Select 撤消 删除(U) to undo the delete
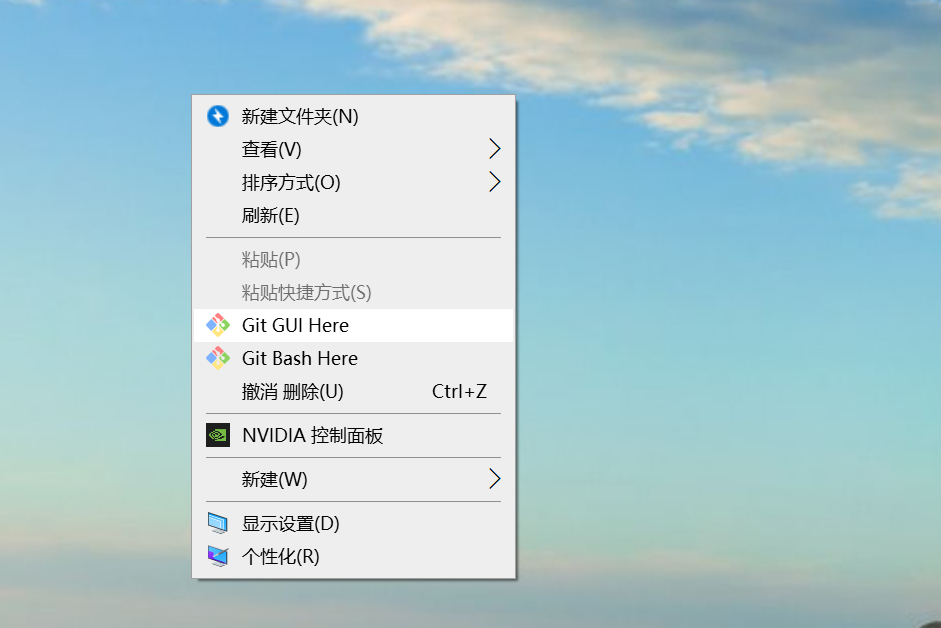Screen dimensions: 941x628 coord(353,391)
